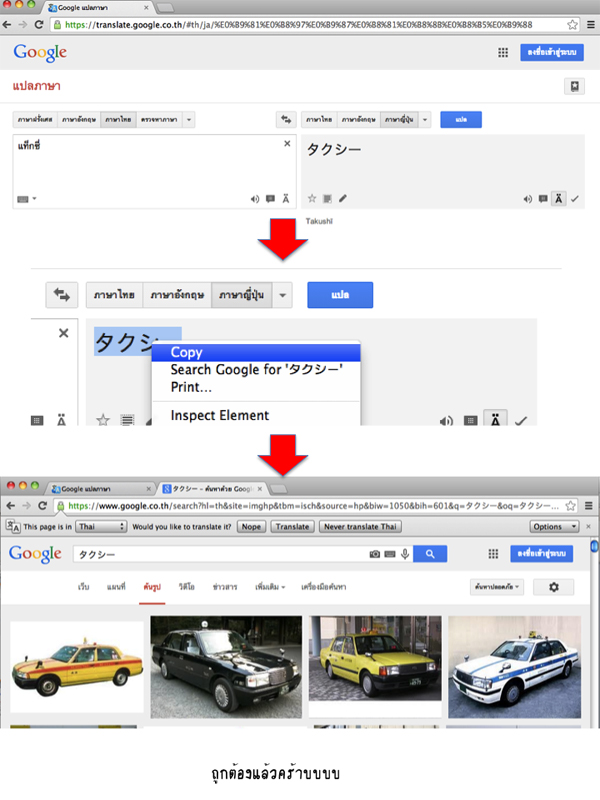Click the large checkmark icon in zoomed panel
Image resolution: width=600 pixels, height=800 pixels.
[x=521, y=420]
